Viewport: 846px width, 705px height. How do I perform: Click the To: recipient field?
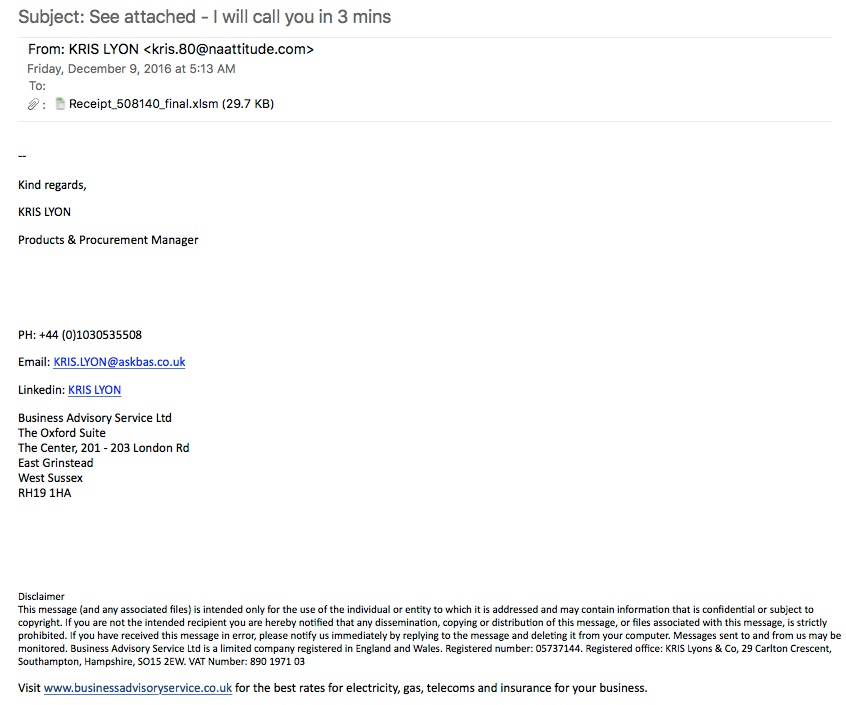pos(37,86)
